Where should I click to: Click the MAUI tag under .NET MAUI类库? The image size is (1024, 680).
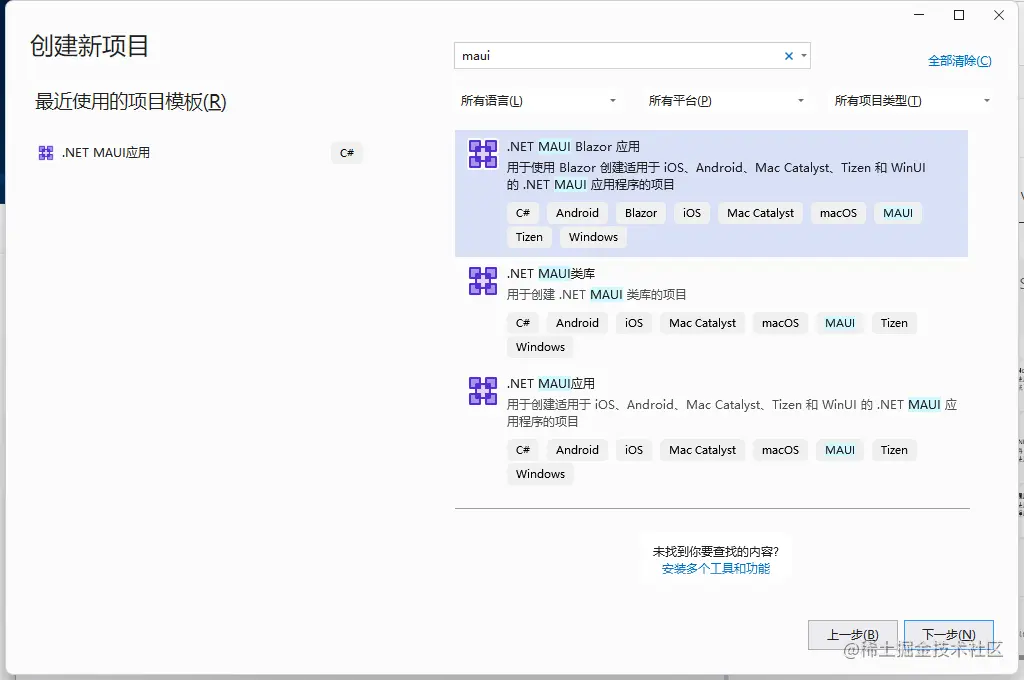pos(840,323)
